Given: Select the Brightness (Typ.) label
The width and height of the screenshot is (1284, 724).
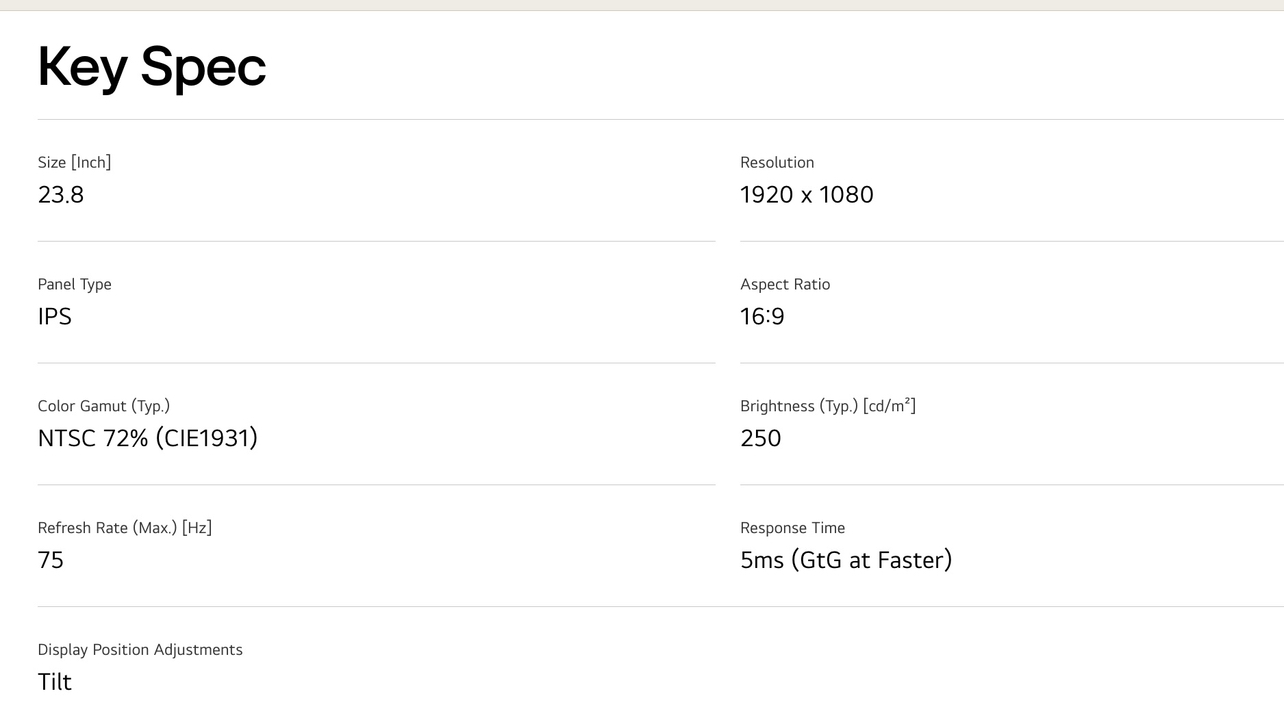Looking at the screenshot, I should pyautogui.click(x=828, y=406).
